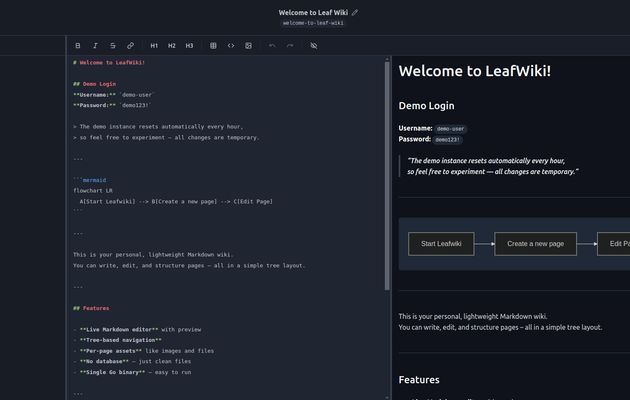Viewport: 630px width, 400px height.
Task: Click the editor vertical scrollbar
Action: tap(387, 176)
